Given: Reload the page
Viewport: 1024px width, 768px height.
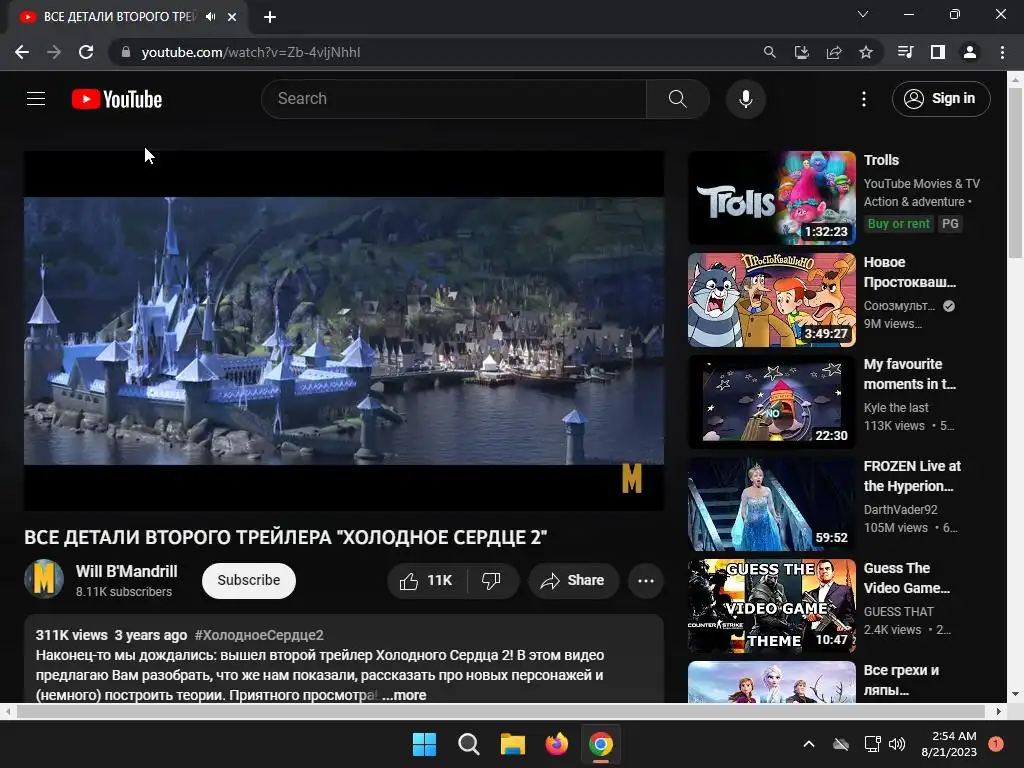Looking at the screenshot, I should pos(86,52).
